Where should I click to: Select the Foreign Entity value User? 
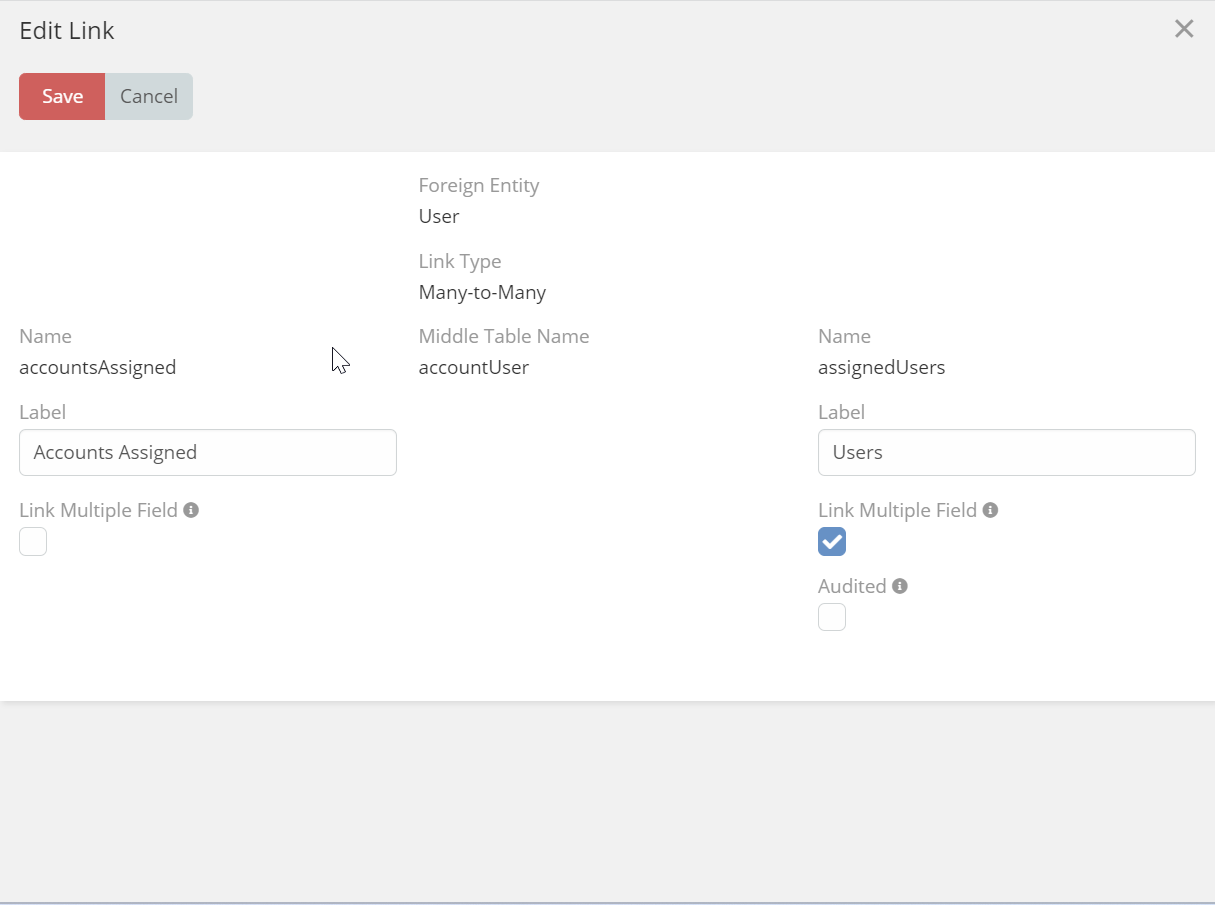439,217
